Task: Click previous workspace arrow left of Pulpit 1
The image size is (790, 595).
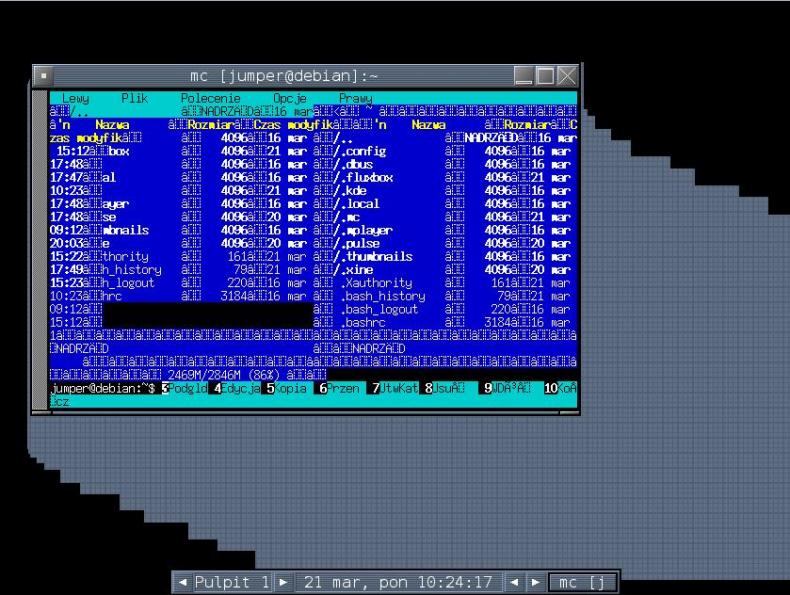Action: (182, 582)
